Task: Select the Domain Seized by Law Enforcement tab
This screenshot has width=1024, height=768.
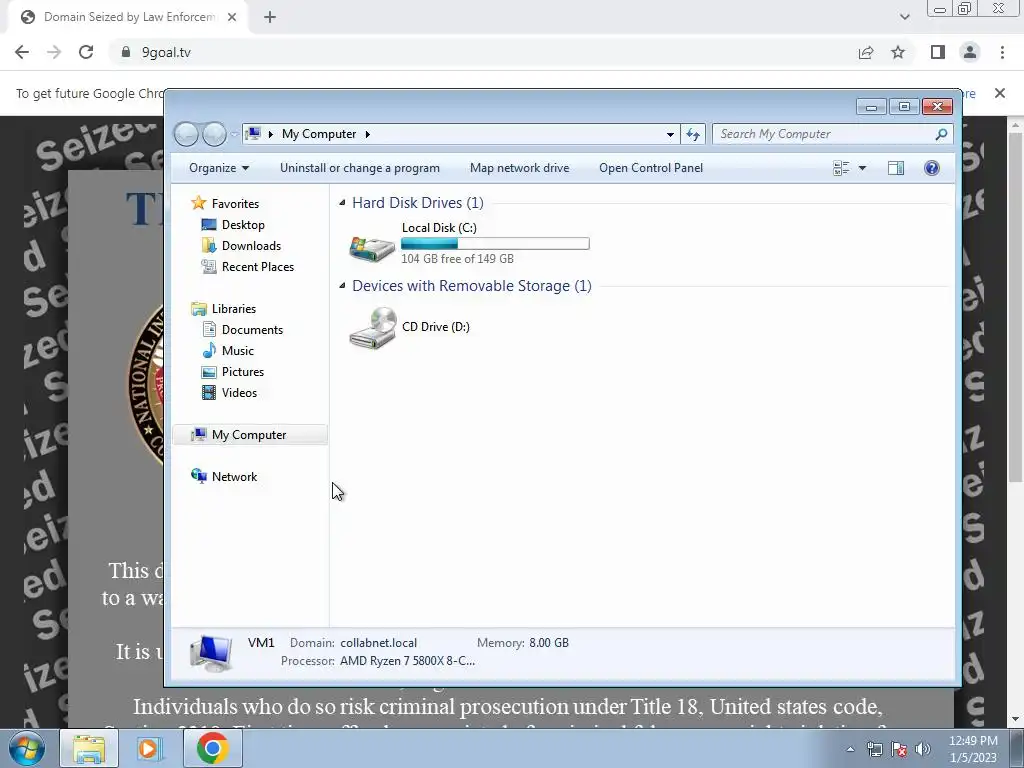Action: [127, 18]
